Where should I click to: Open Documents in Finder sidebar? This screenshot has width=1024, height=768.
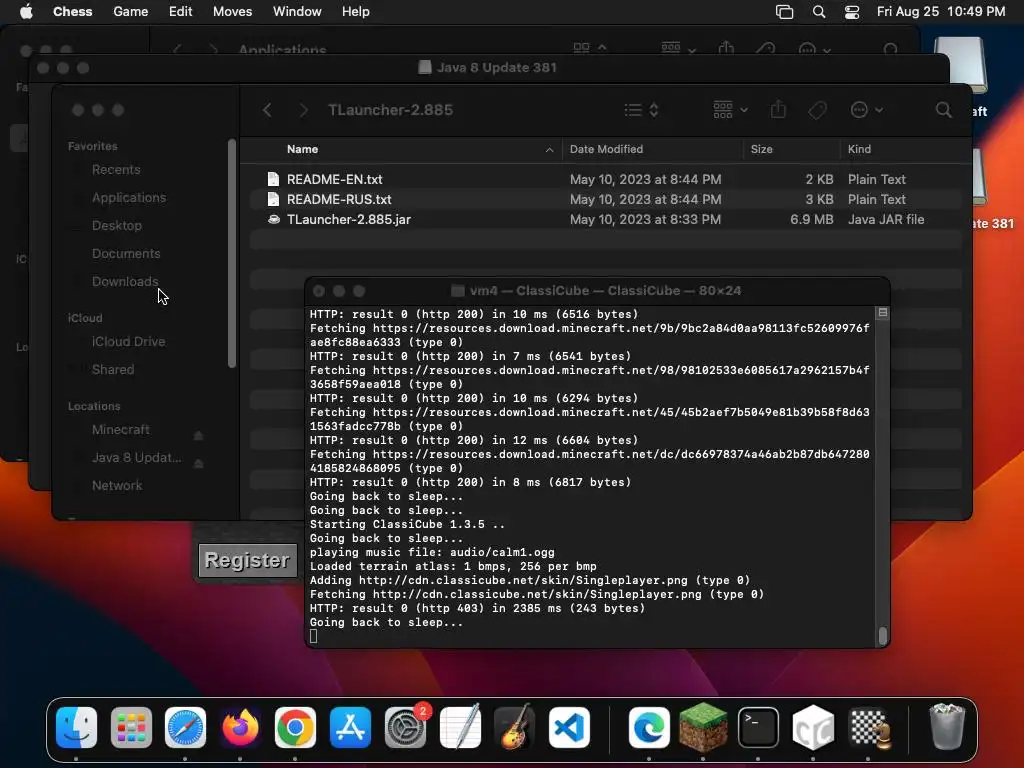[126, 253]
